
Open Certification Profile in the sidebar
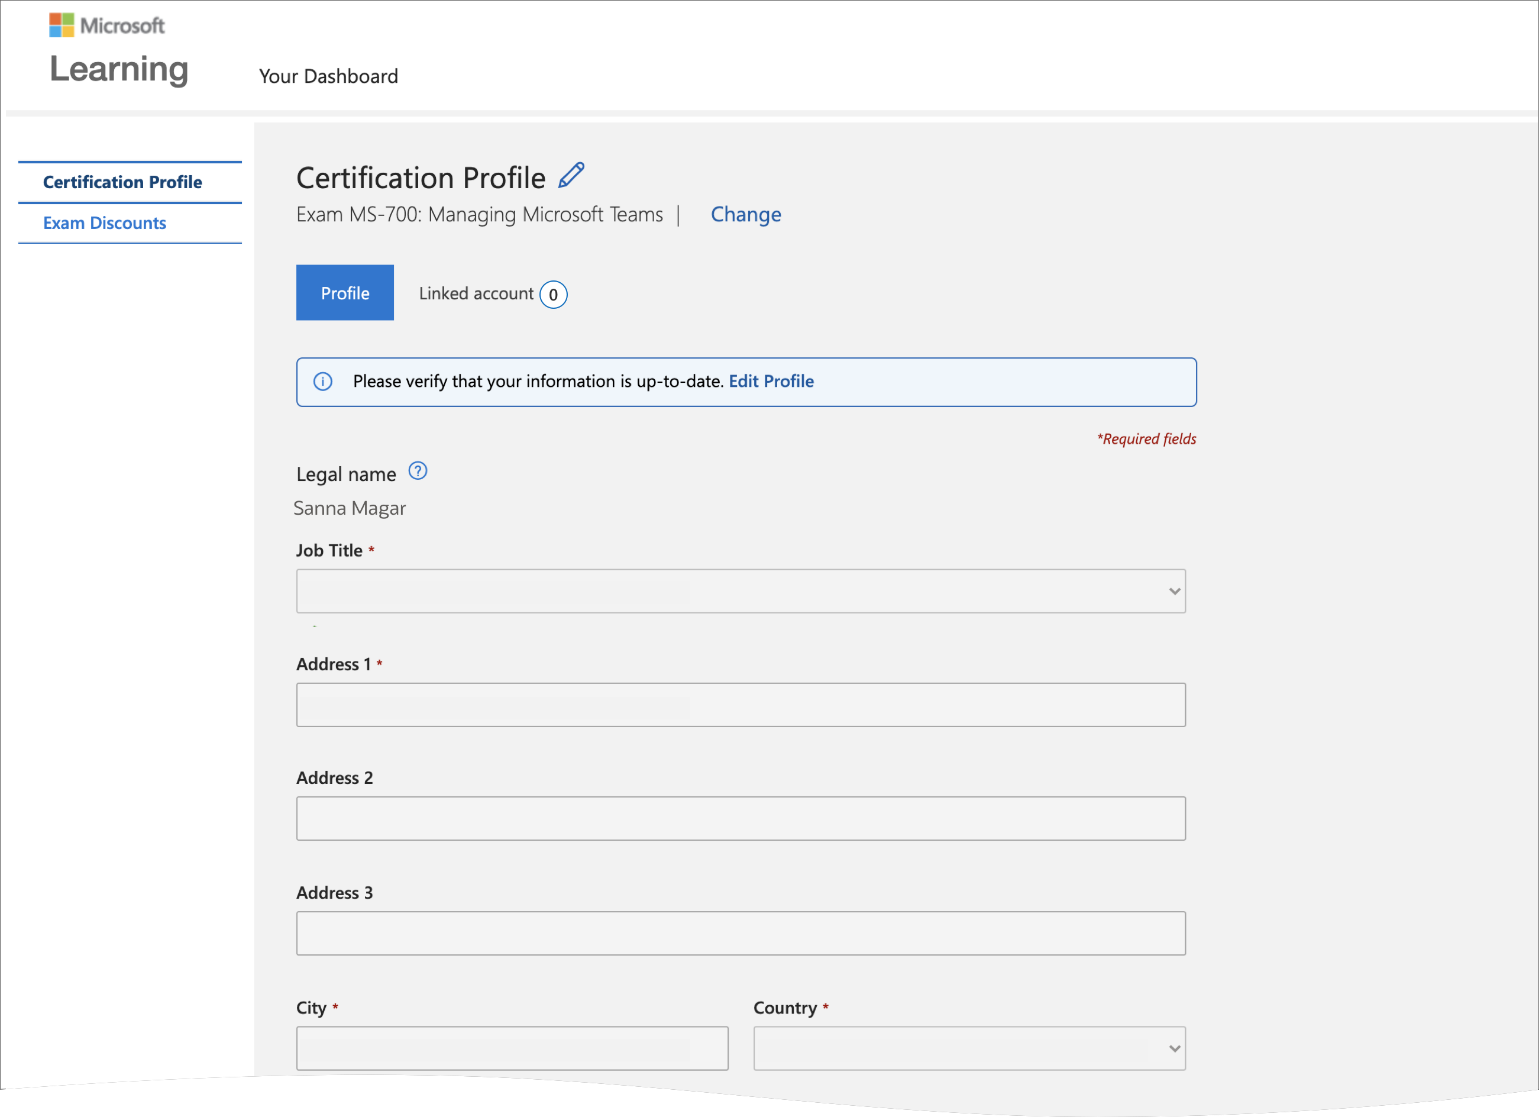[123, 182]
